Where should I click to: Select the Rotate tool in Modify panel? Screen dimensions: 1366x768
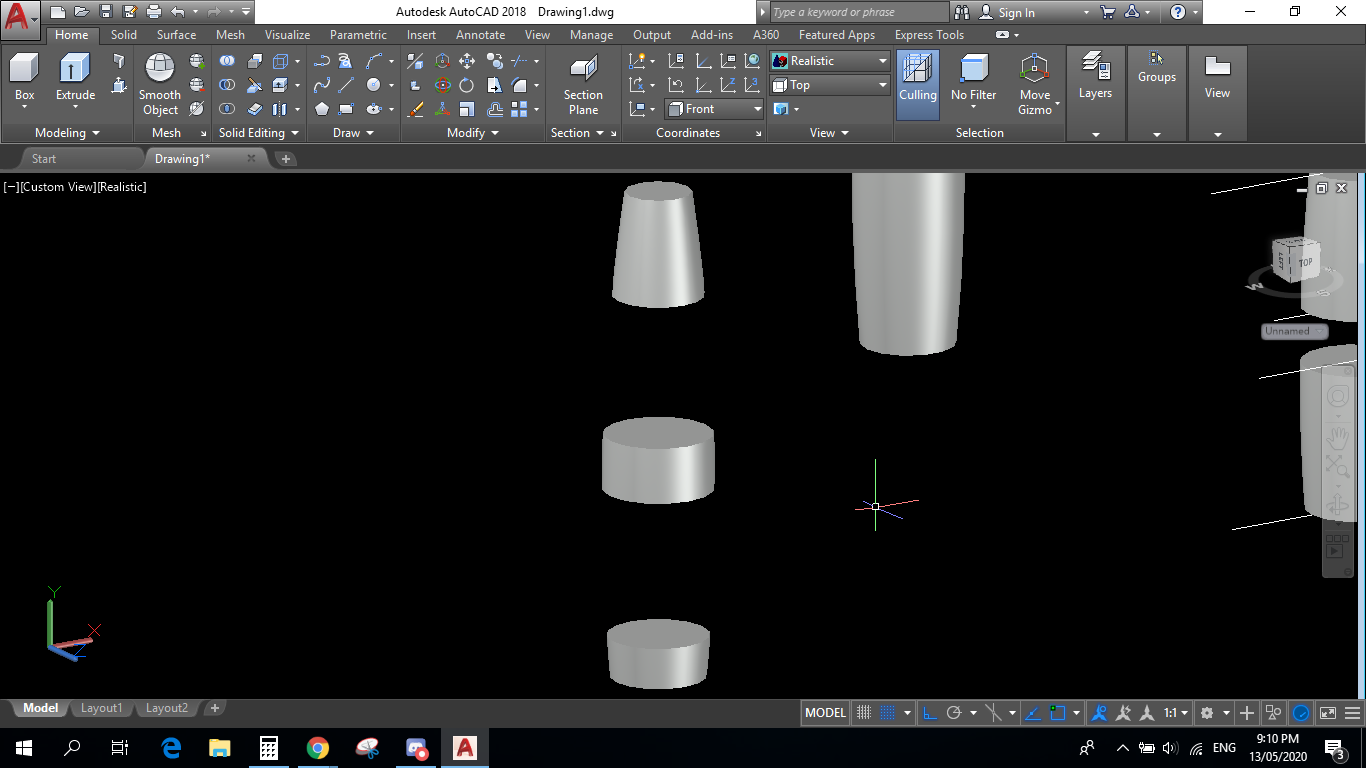(x=466, y=85)
